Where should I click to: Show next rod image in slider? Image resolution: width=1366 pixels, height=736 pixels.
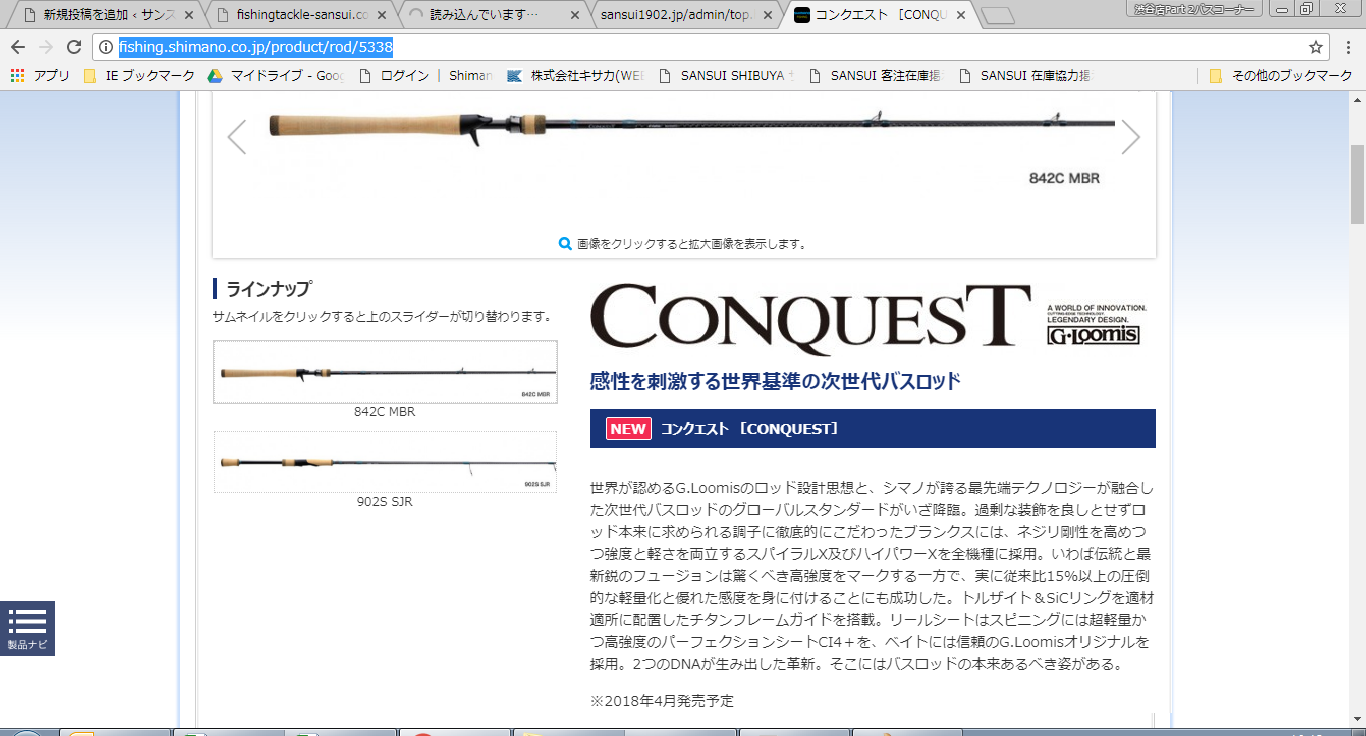pyautogui.click(x=1131, y=137)
